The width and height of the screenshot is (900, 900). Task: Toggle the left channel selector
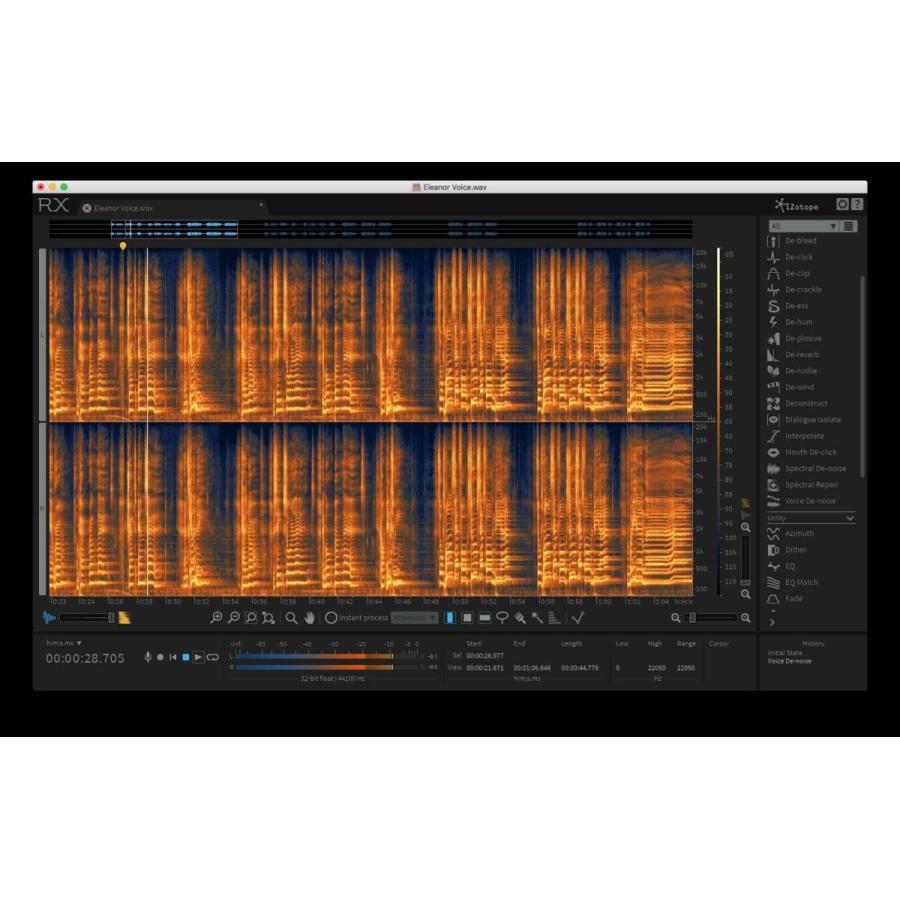click(x=42, y=335)
